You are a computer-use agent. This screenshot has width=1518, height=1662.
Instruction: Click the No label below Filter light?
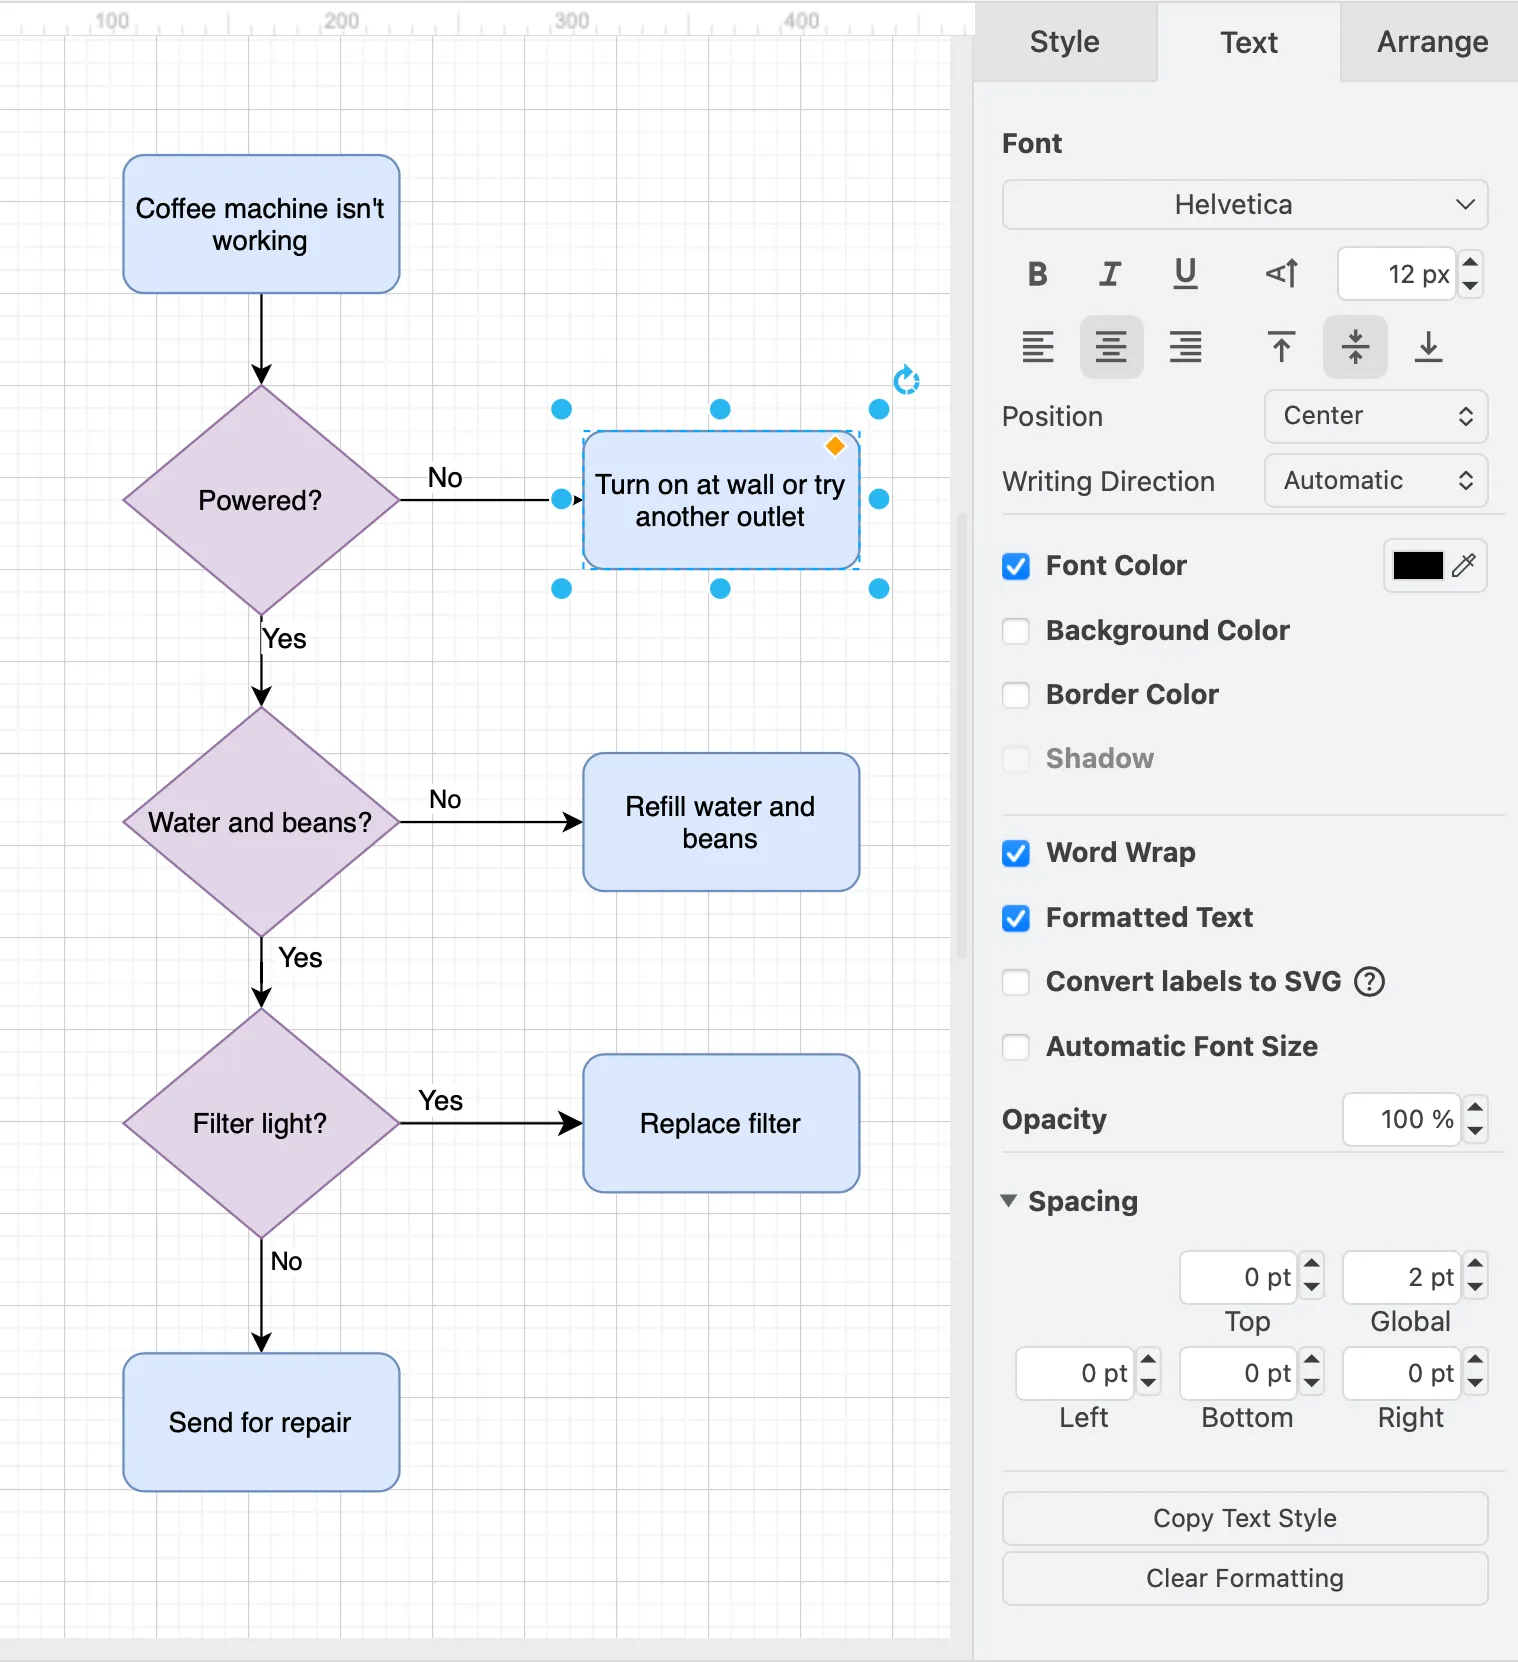coord(286,1262)
